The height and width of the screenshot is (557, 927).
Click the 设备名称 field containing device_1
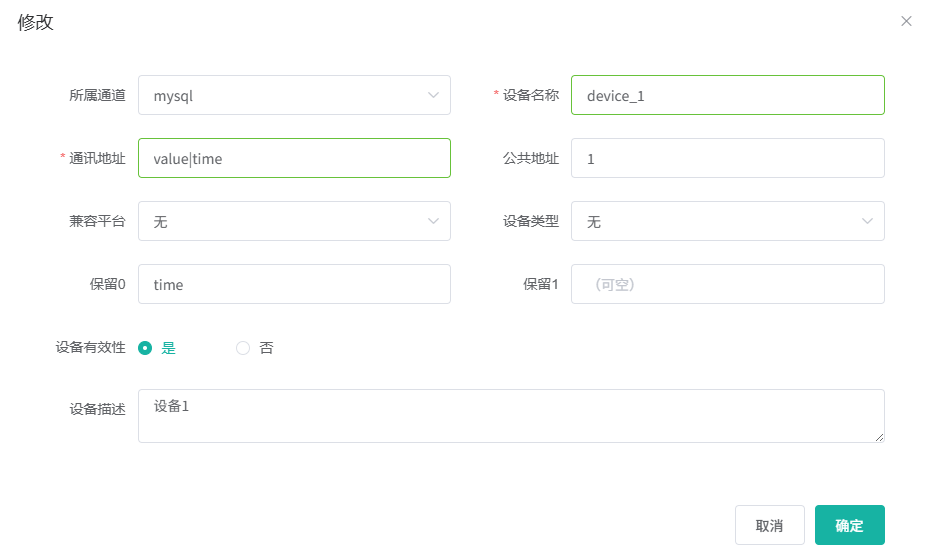727,95
